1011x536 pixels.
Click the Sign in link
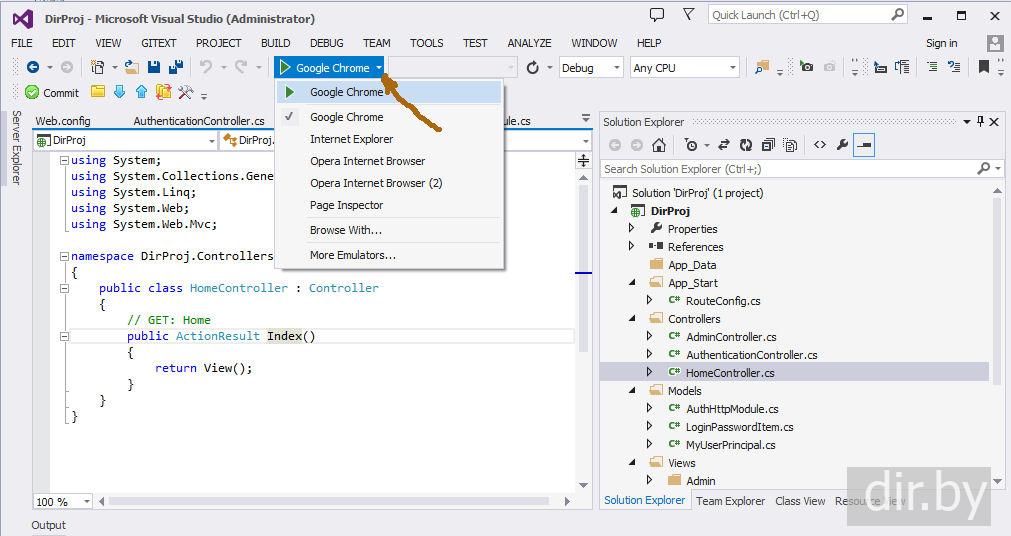tap(941, 43)
